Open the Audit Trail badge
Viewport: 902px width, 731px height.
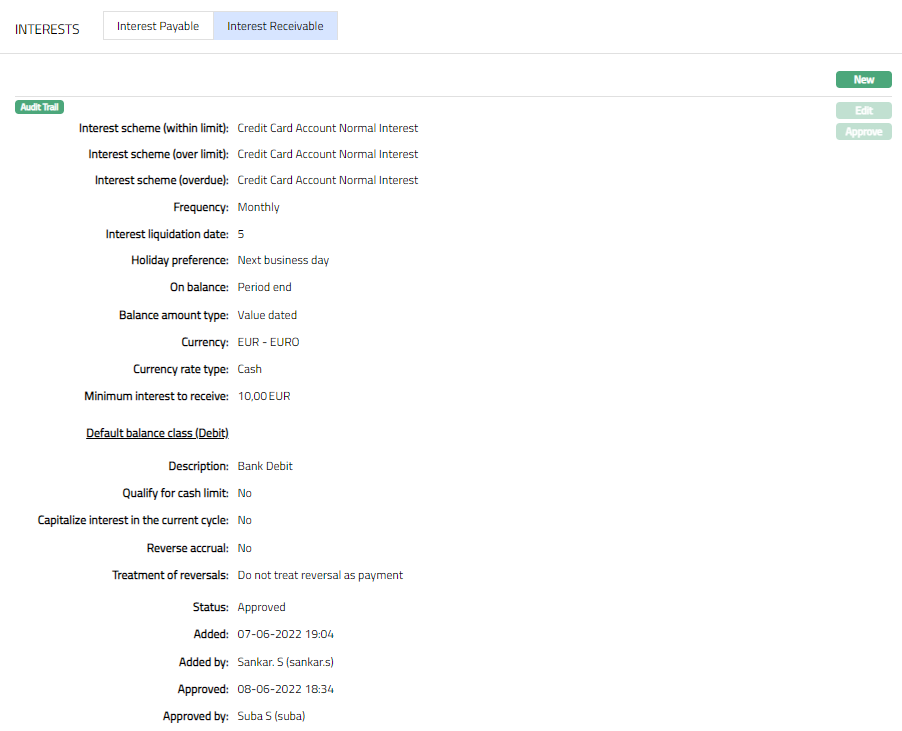point(40,107)
